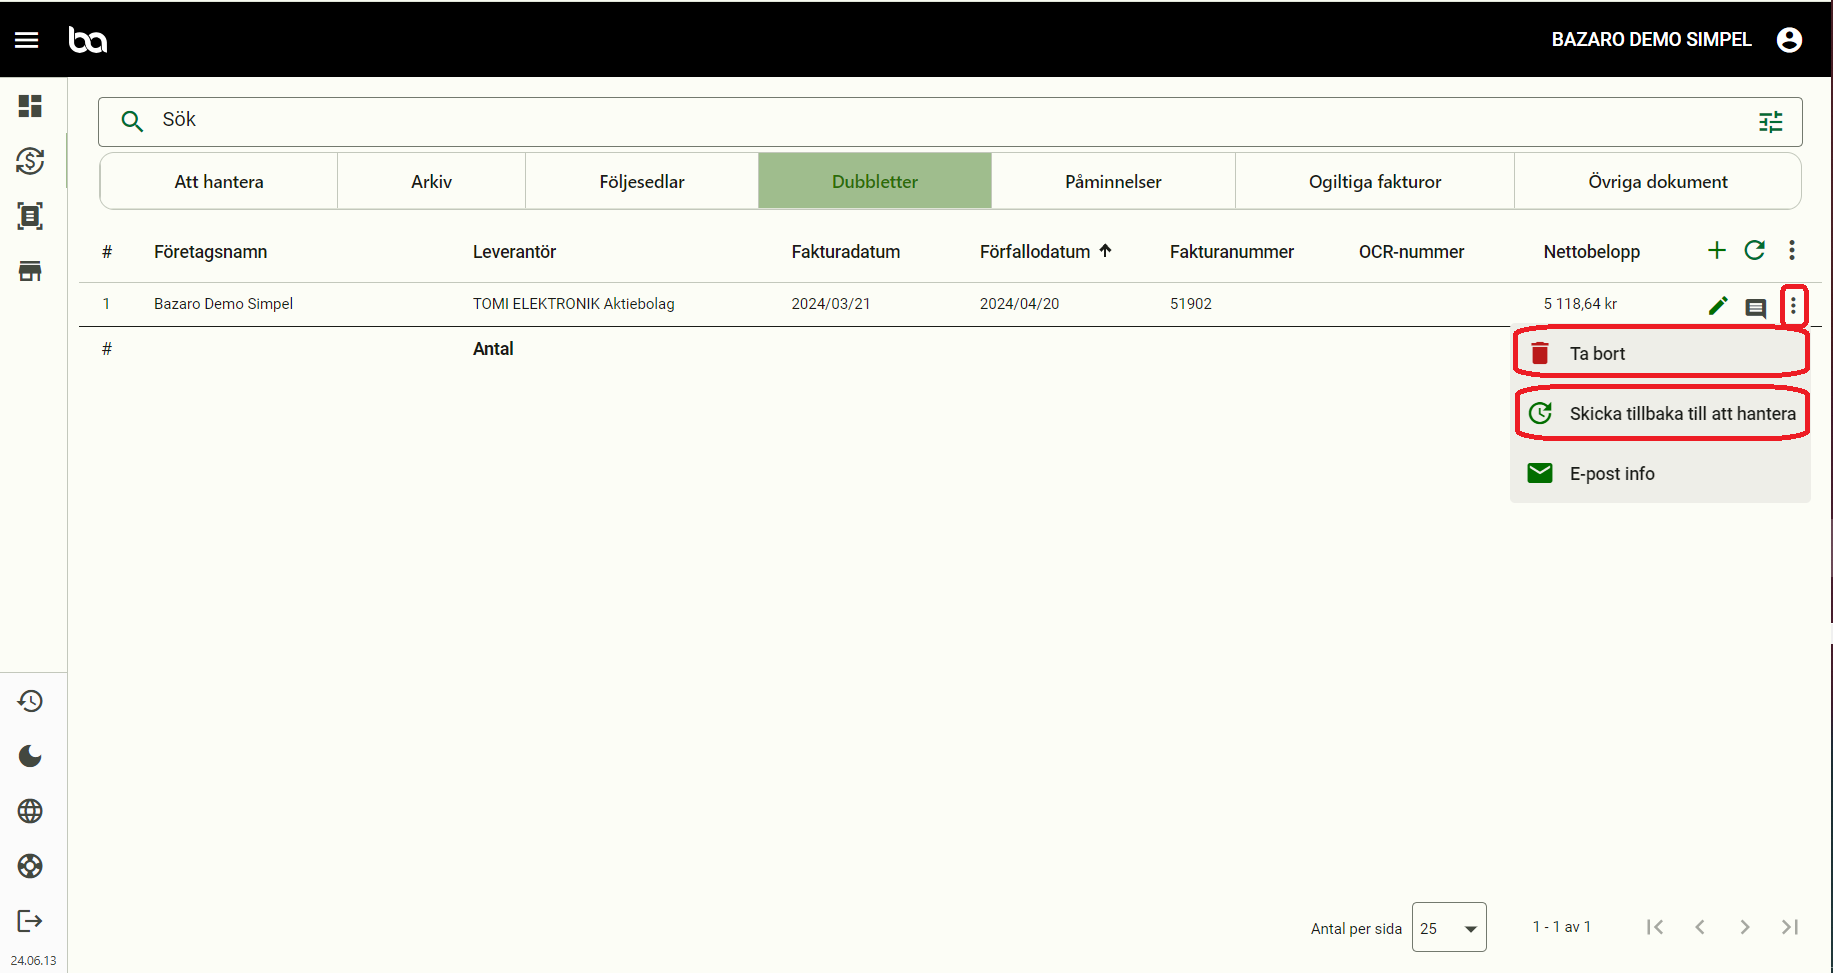This screenshot has width=1833, height=973.
Task: Click the TOMI ELEKTRONIK Aktiebolag cell
Action: point(574,304)
